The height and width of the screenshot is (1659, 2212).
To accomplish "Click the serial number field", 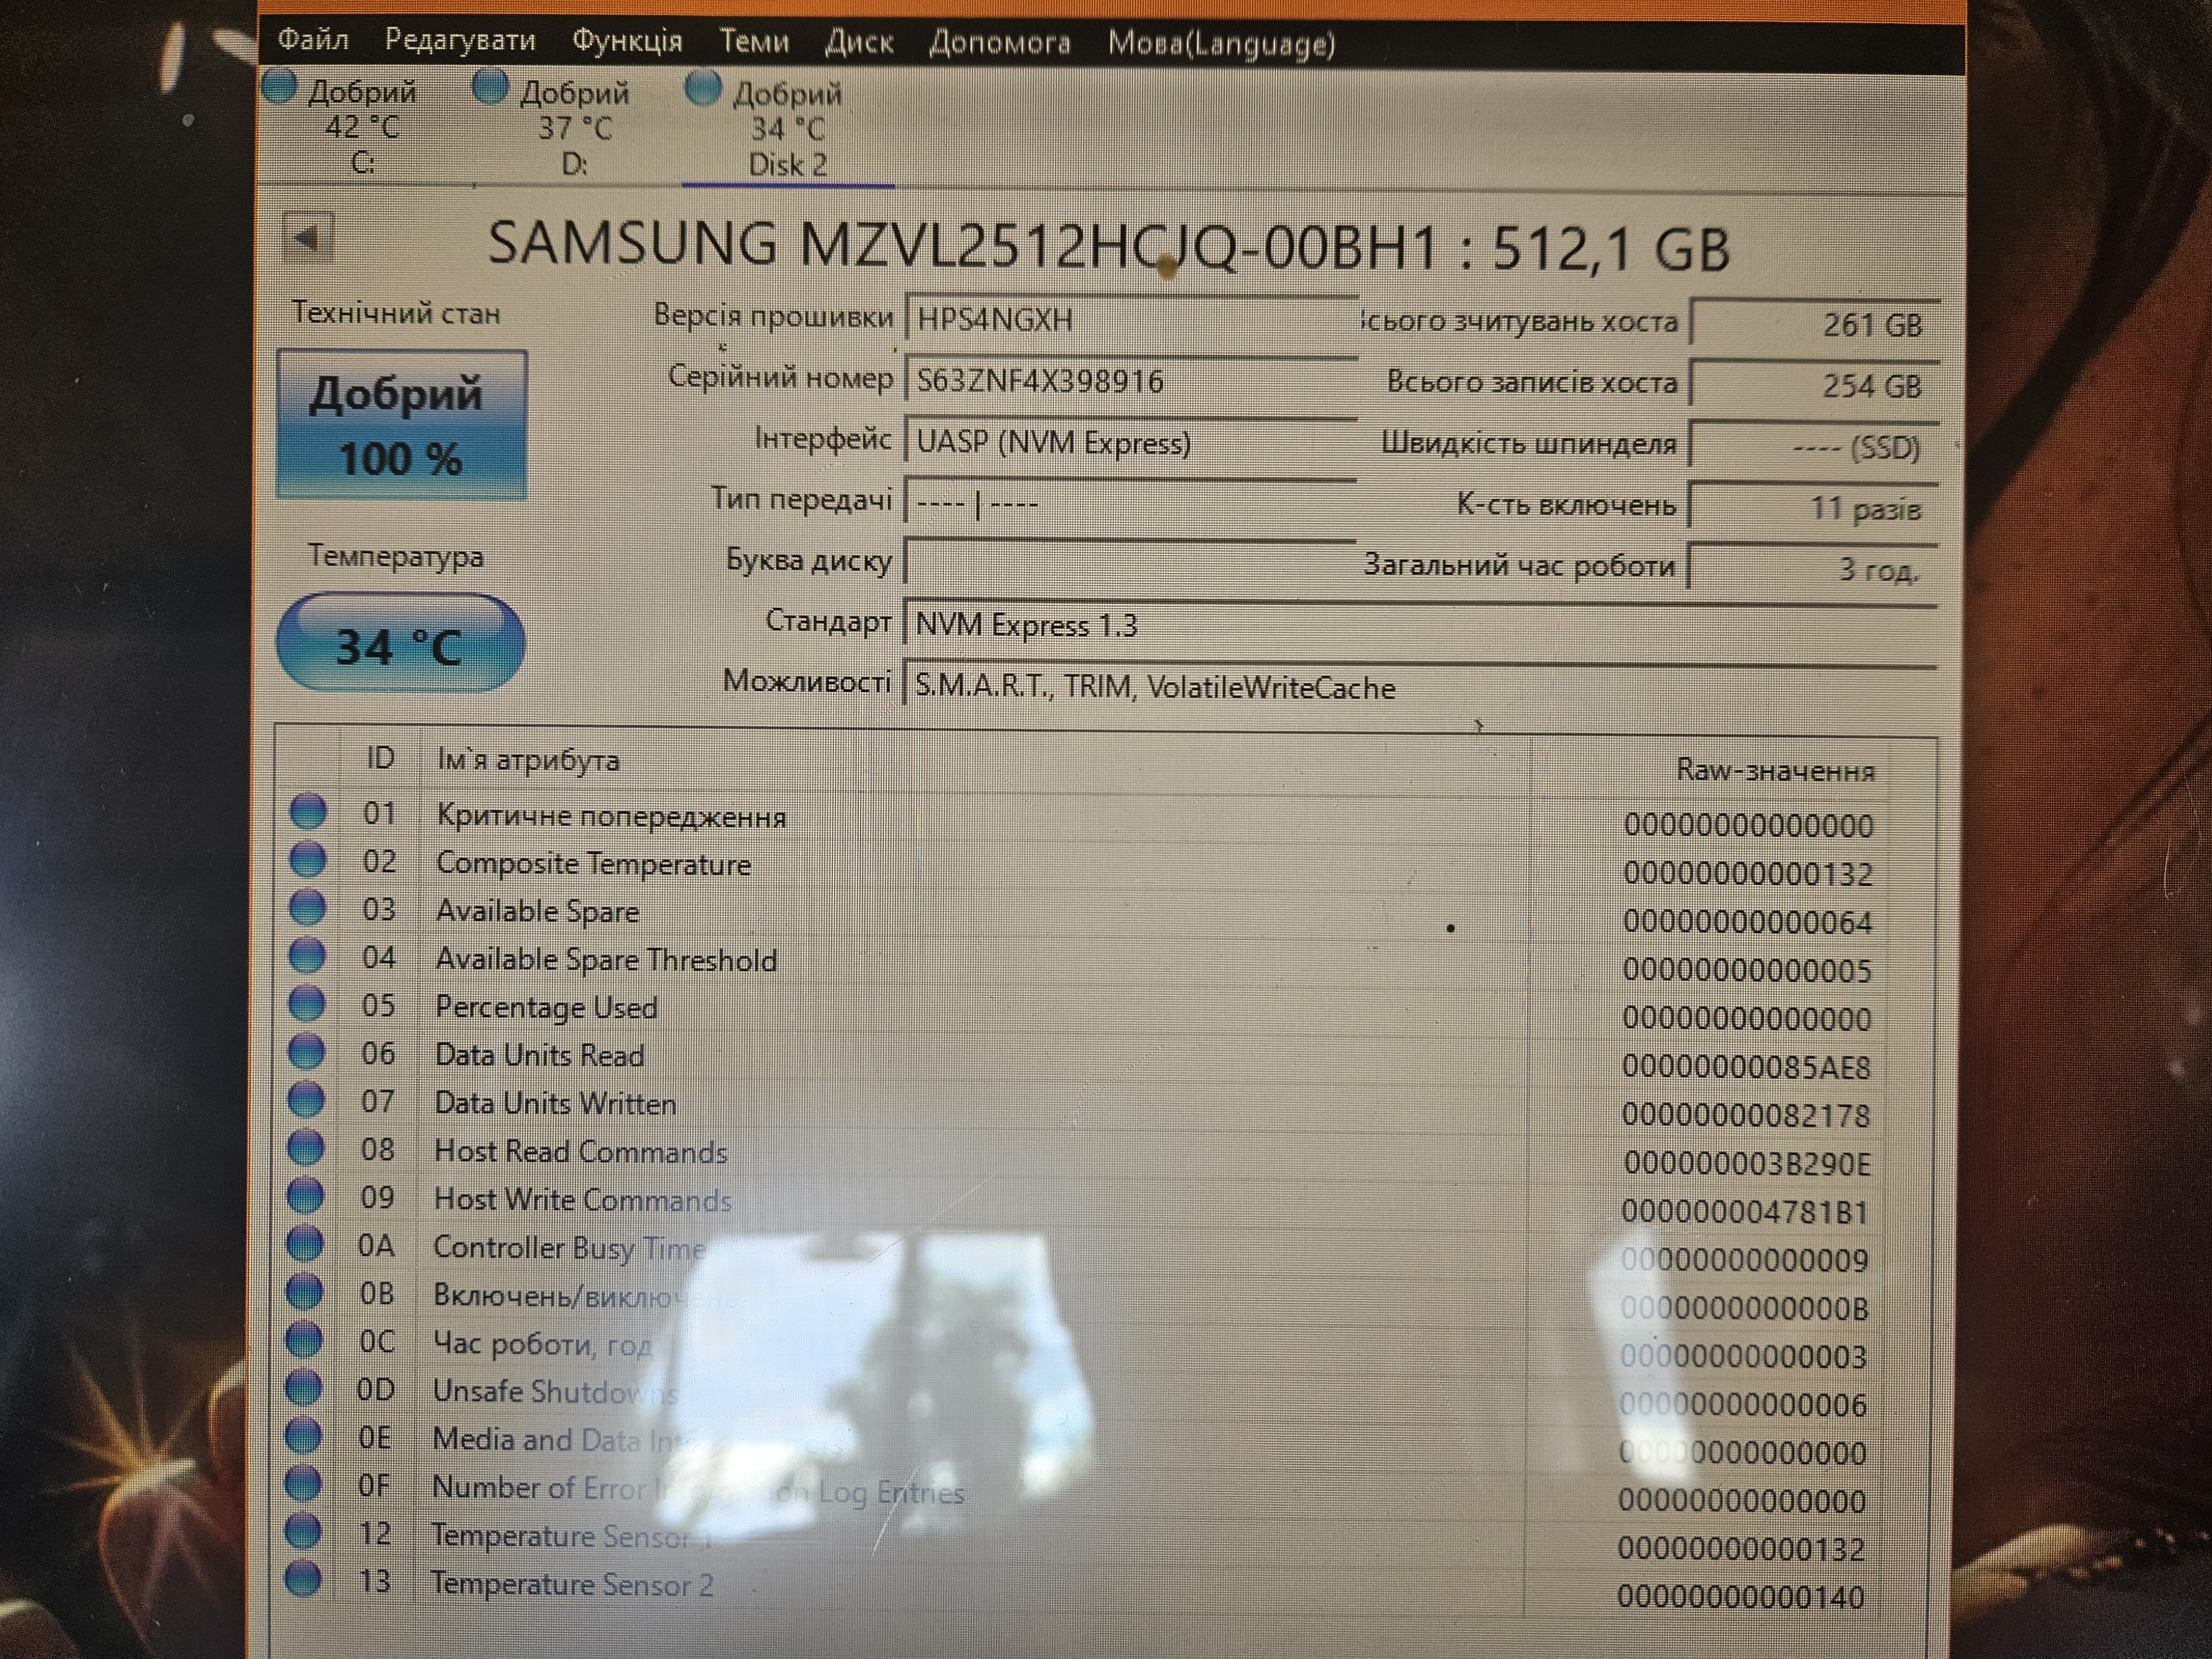I will [x=1130, y=381].
